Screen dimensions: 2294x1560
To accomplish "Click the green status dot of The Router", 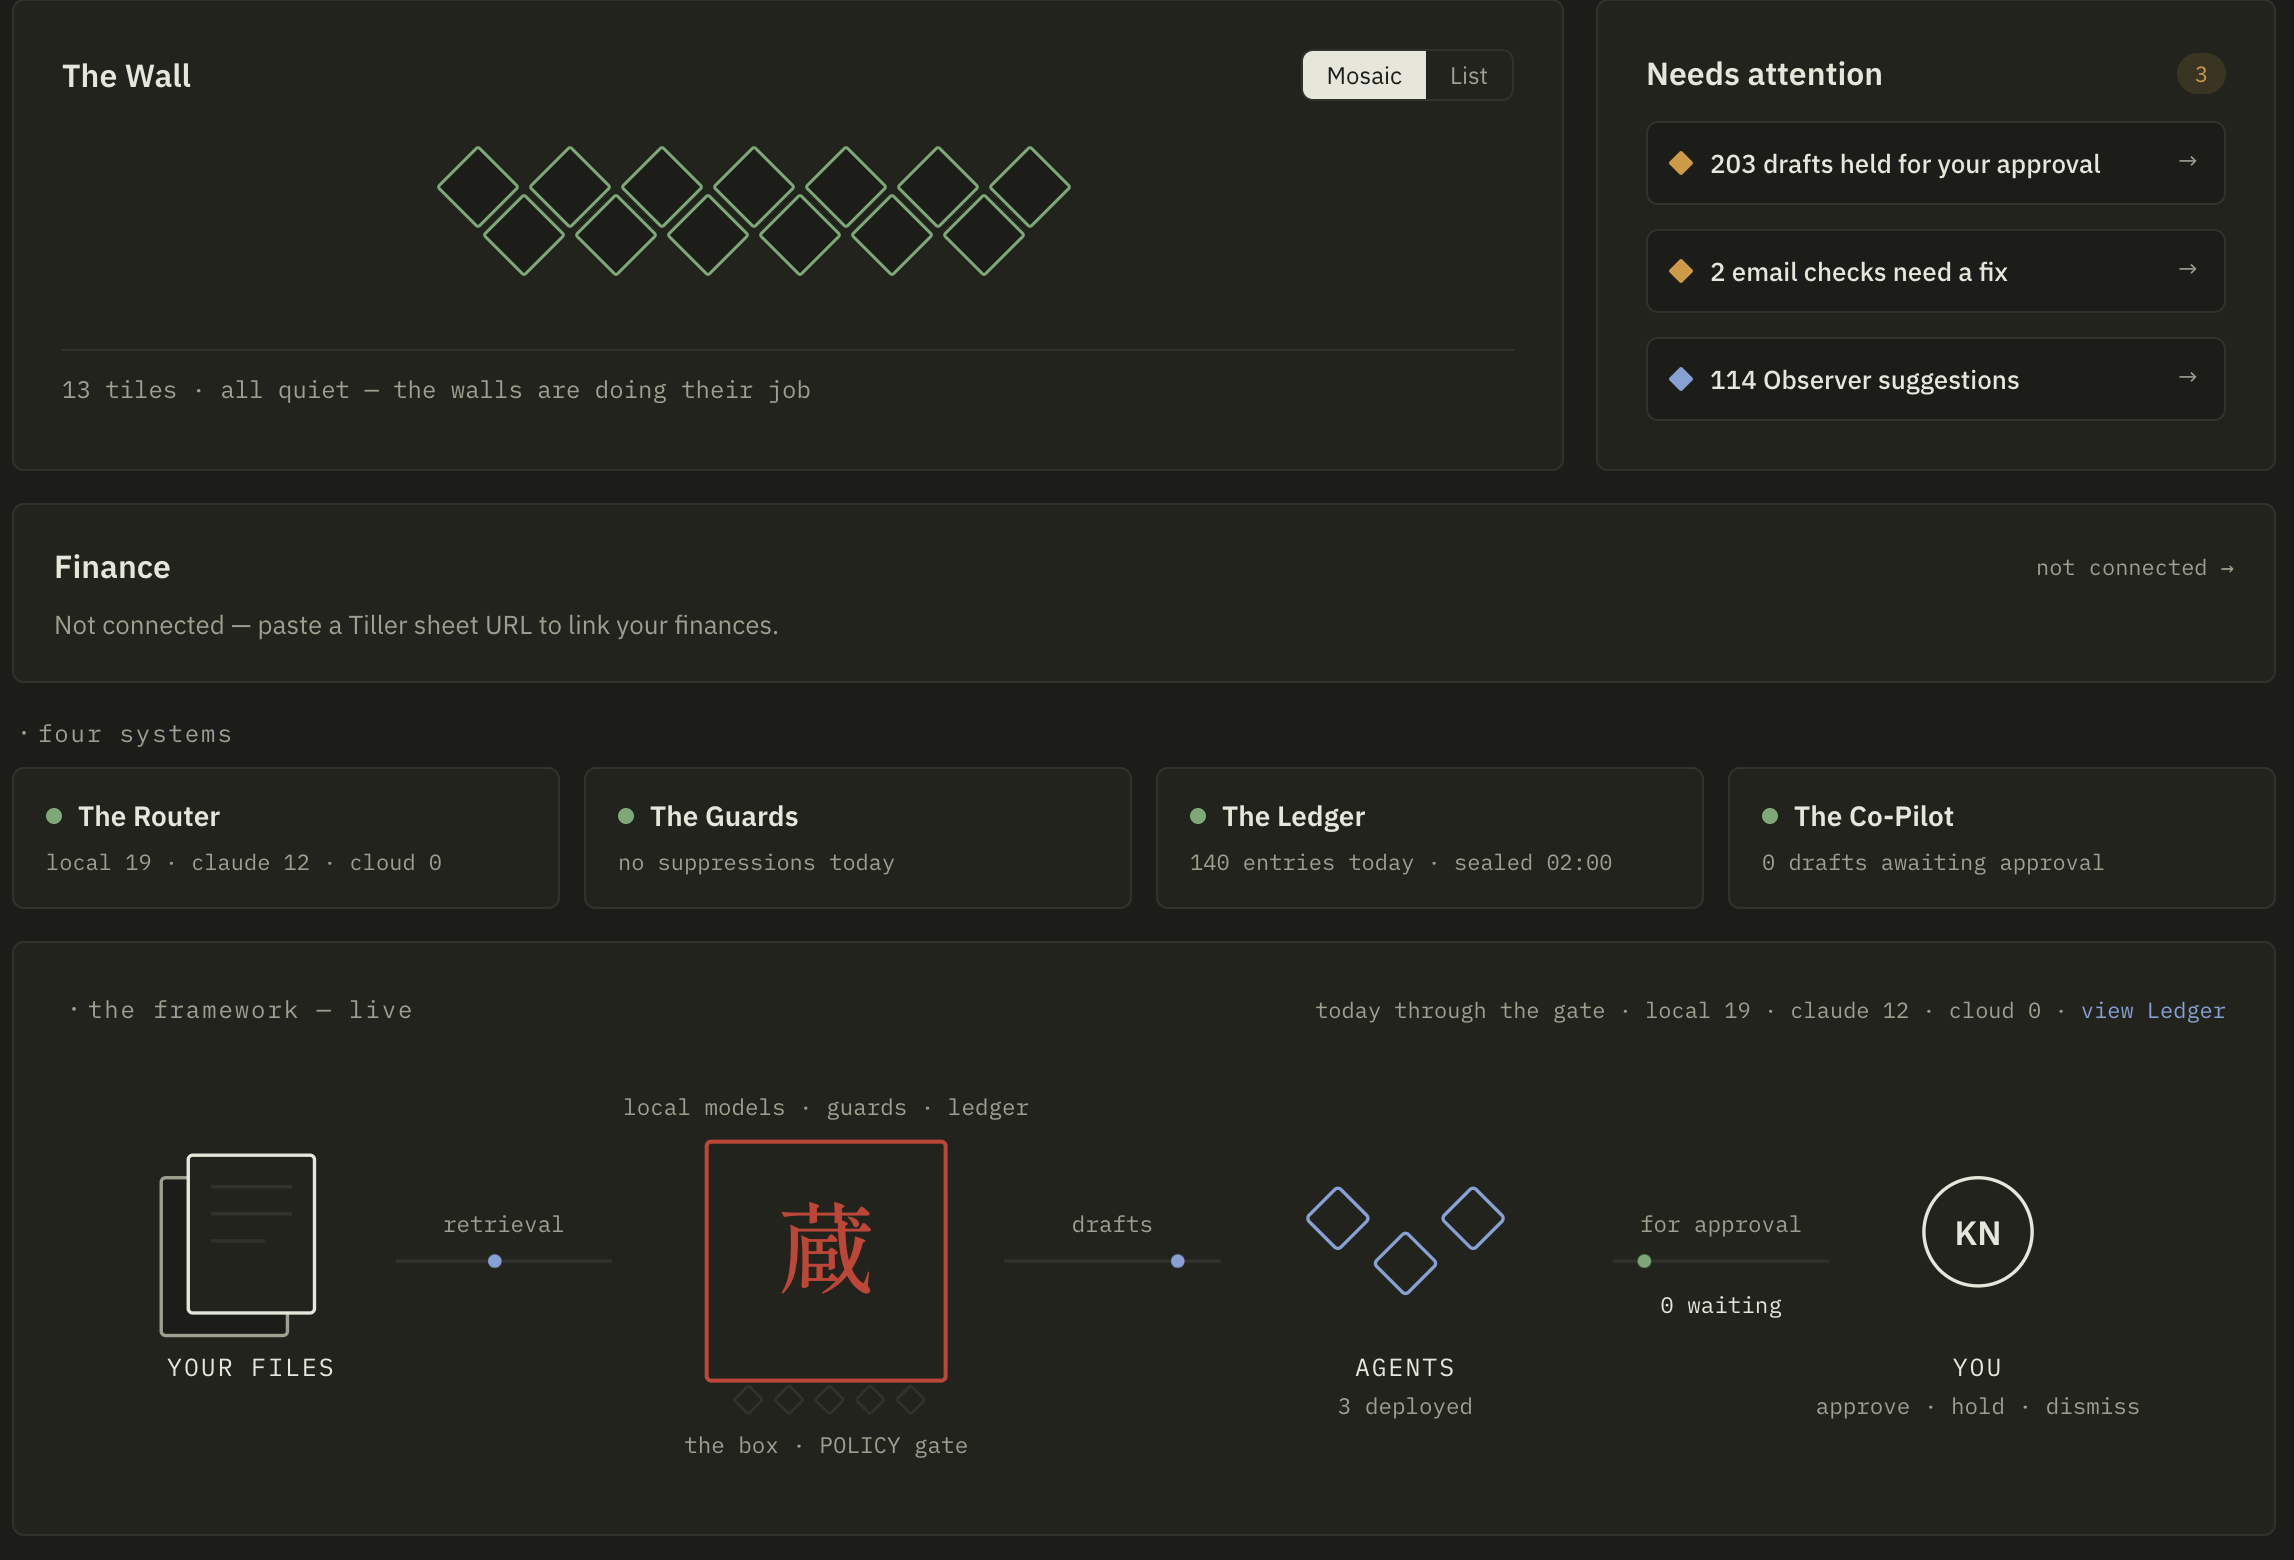I will click(54, 816).
